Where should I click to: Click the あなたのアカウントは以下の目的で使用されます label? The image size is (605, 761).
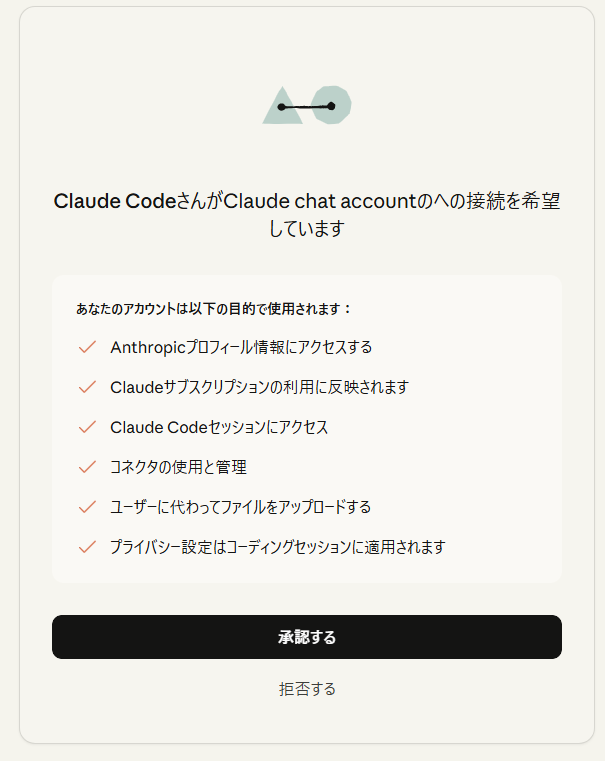pyautogui.click(x=214, y=309)
